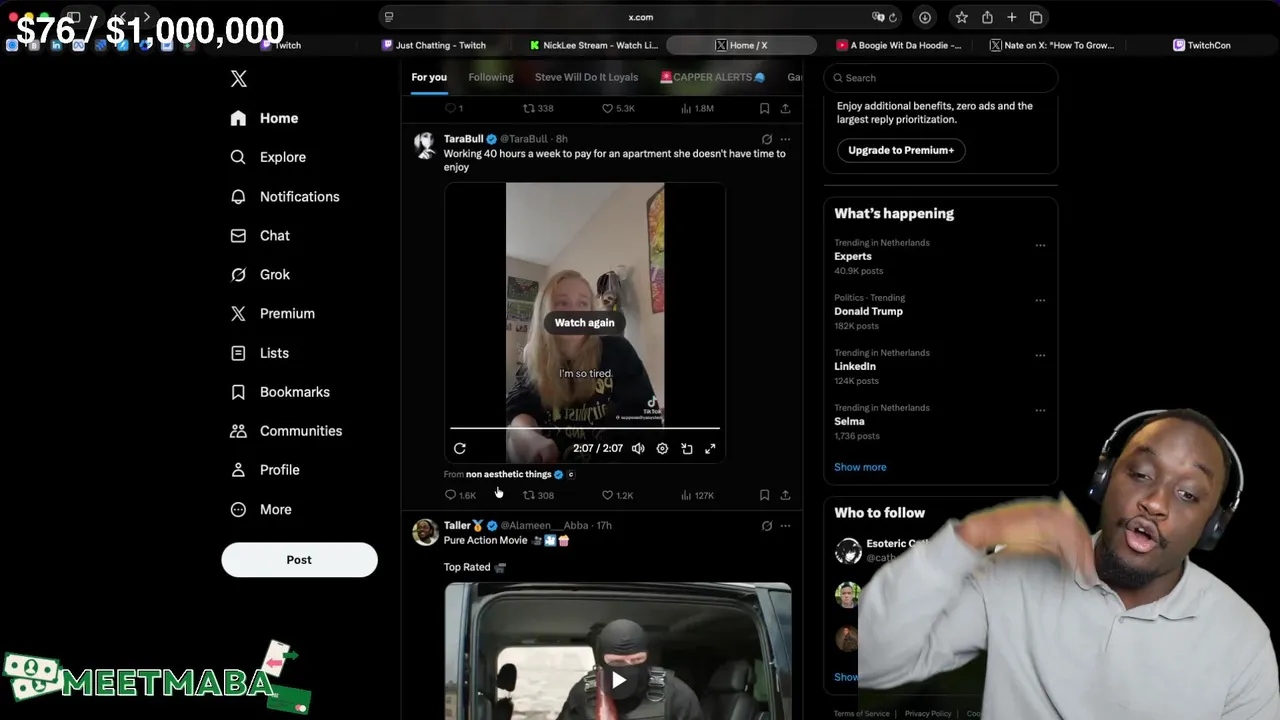Replay the video with the replay icon
The height and width of the screenshot is (720, 1280).
(460, 449)
